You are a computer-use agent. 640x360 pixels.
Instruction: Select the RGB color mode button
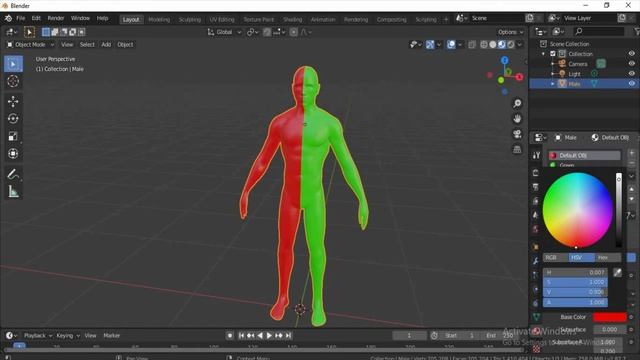coord(556,258)
